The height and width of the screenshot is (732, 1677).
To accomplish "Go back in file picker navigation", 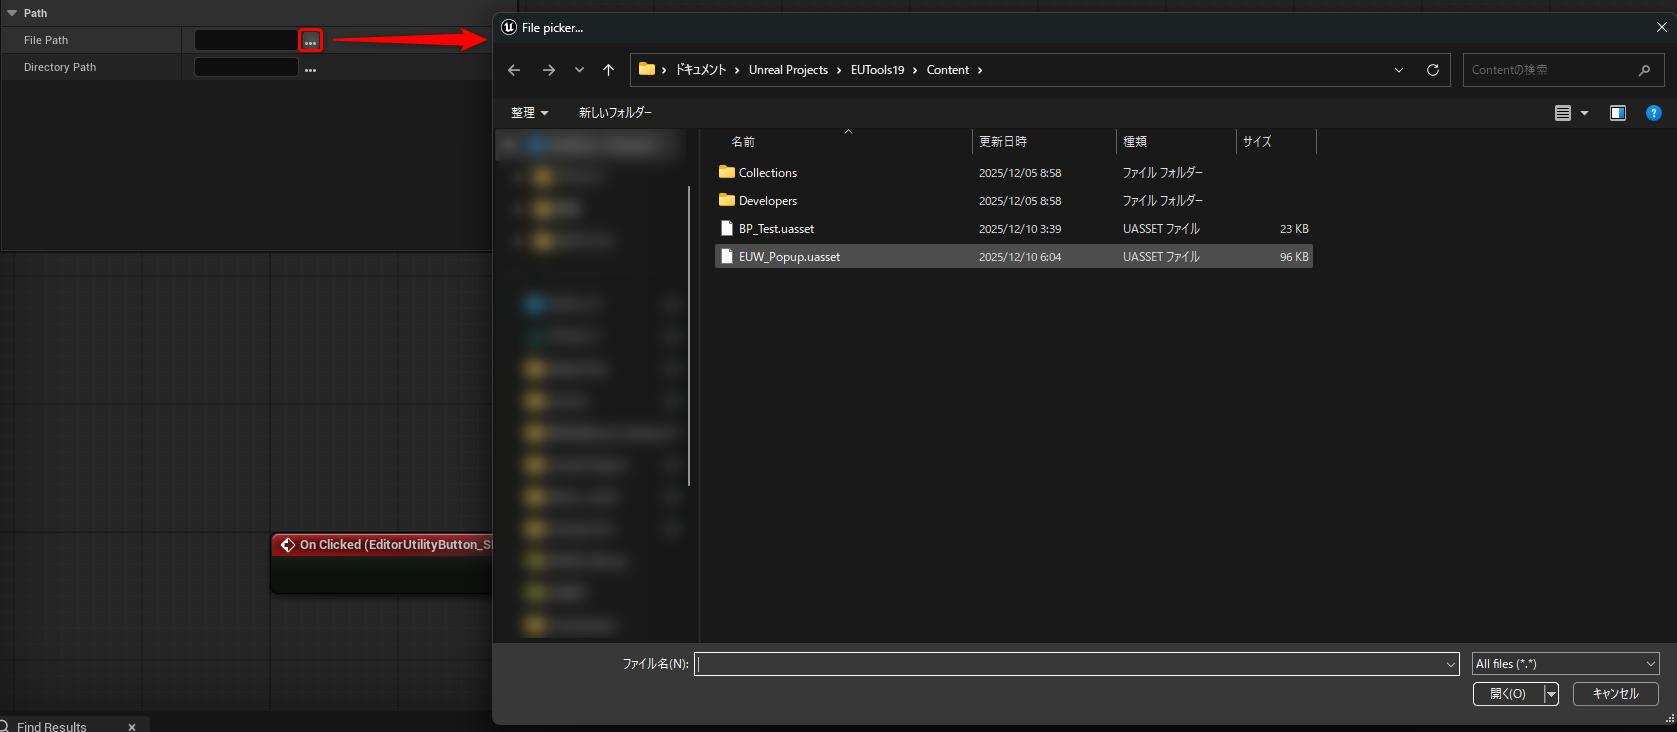I will tap(514, 70).
